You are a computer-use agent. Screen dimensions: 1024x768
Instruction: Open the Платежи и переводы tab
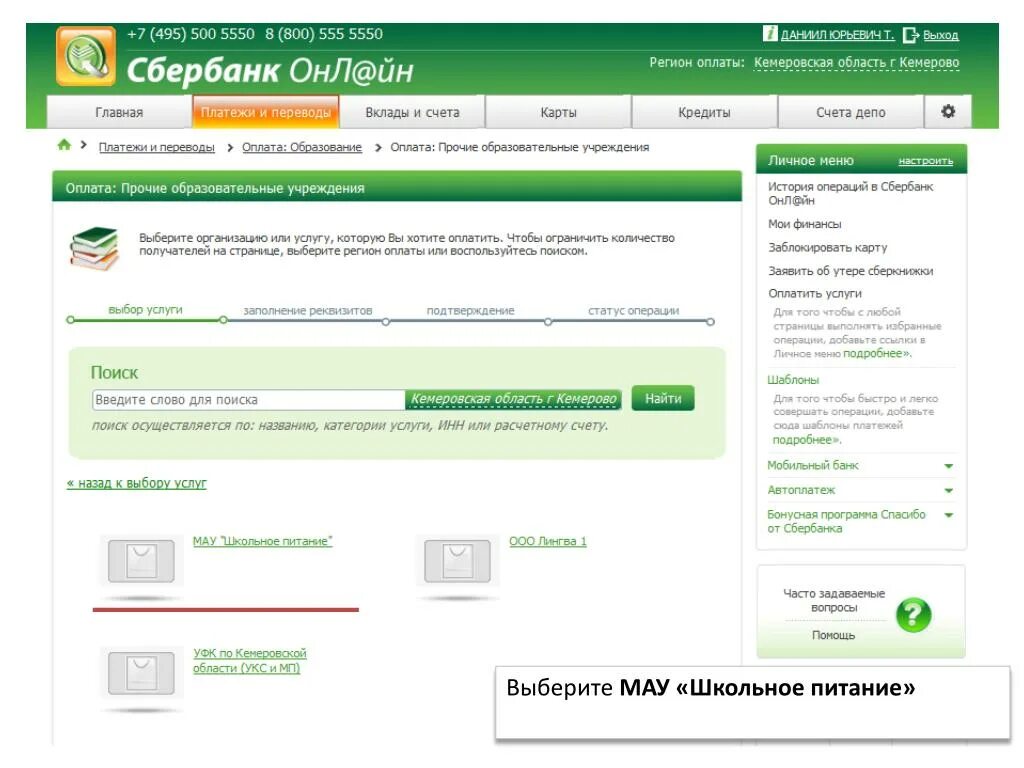tap(266, 112)
